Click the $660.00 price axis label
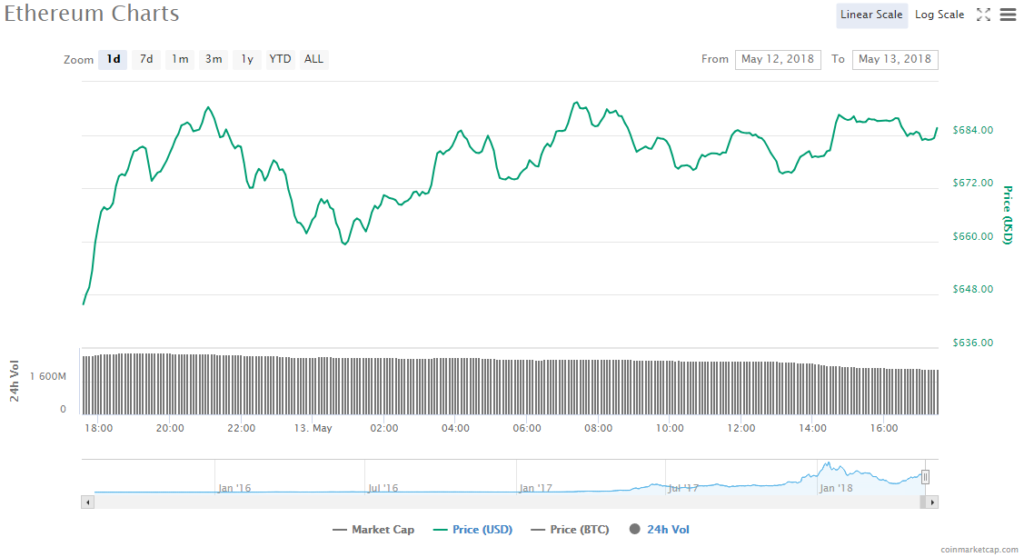Image resolution: width=1024 pixels, height=557 pixels. tap(972, 236)
